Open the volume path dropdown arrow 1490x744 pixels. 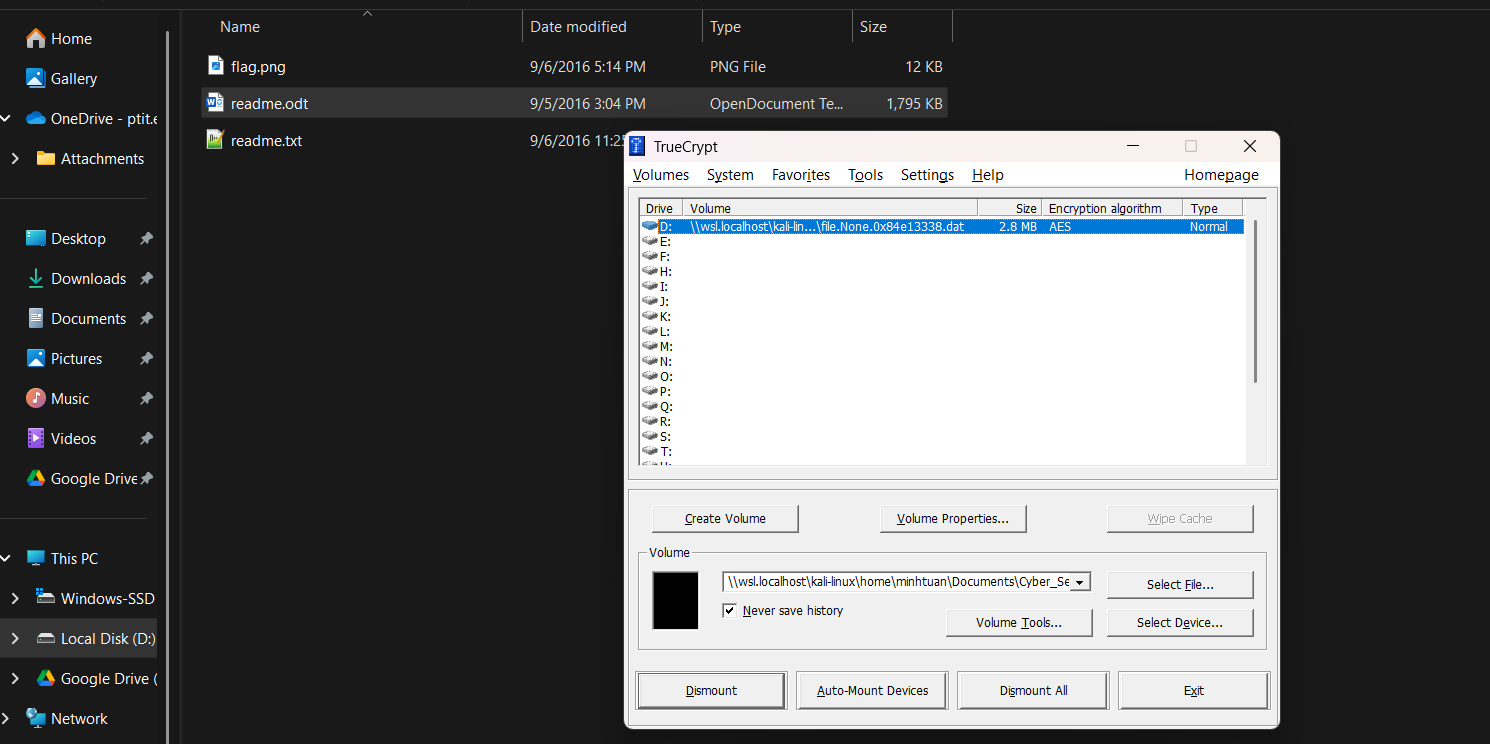coord(1080,582)
